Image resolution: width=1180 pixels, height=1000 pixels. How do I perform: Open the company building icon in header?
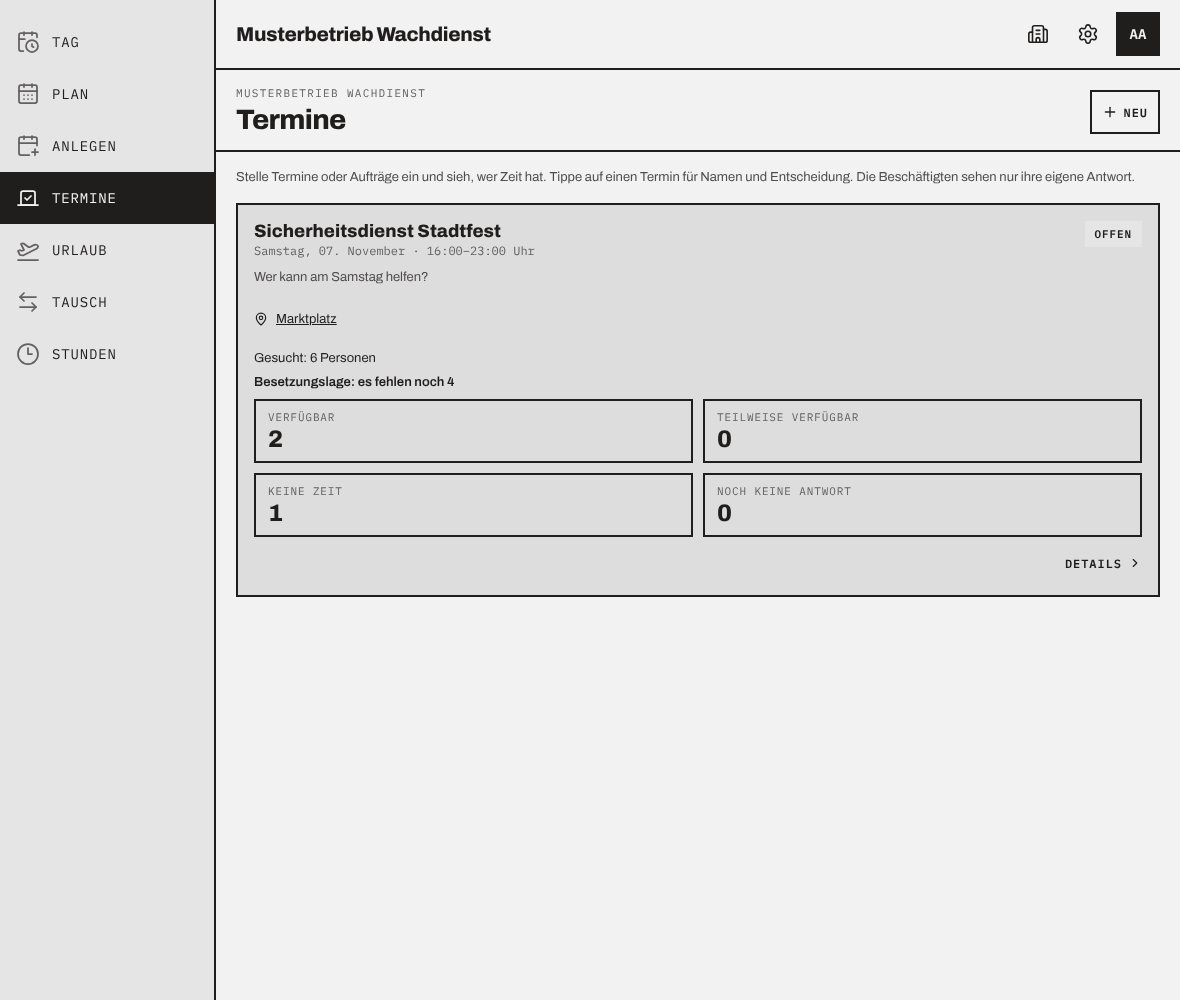(1038, 34)
